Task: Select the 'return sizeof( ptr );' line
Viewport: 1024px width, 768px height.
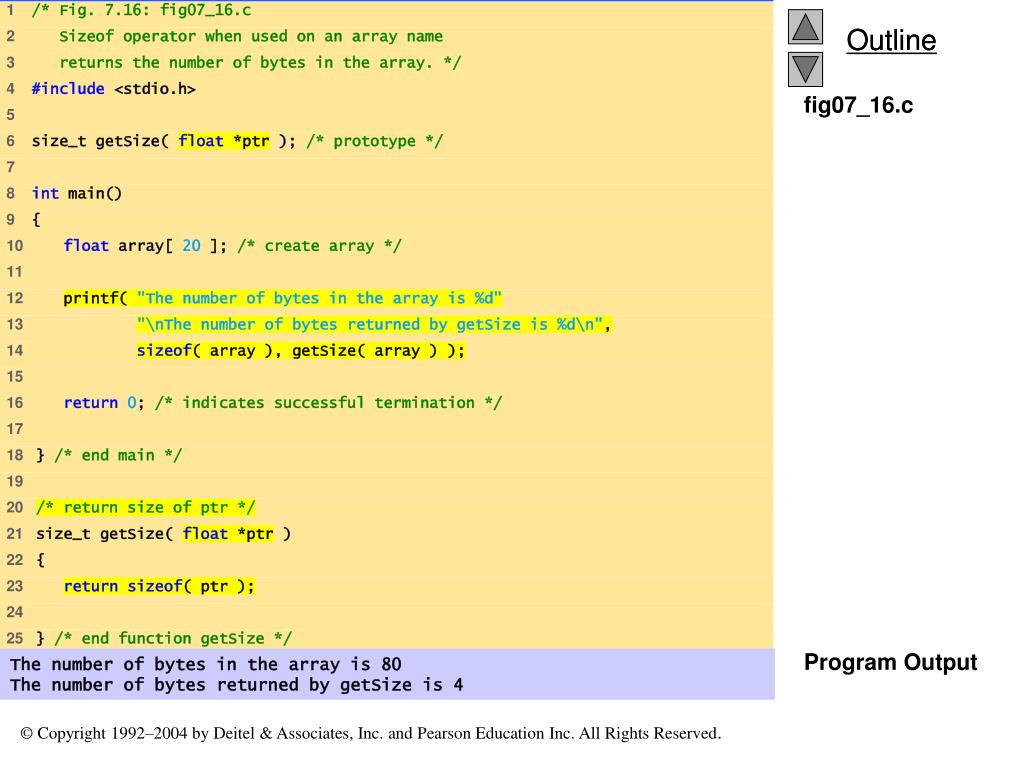Action: 159,586
